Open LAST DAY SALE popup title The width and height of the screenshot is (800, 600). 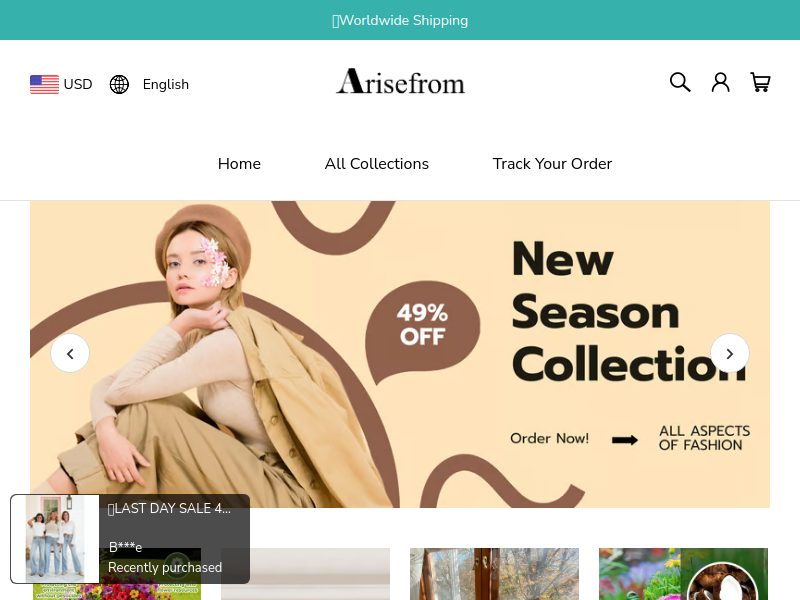(x=169, y=508)
